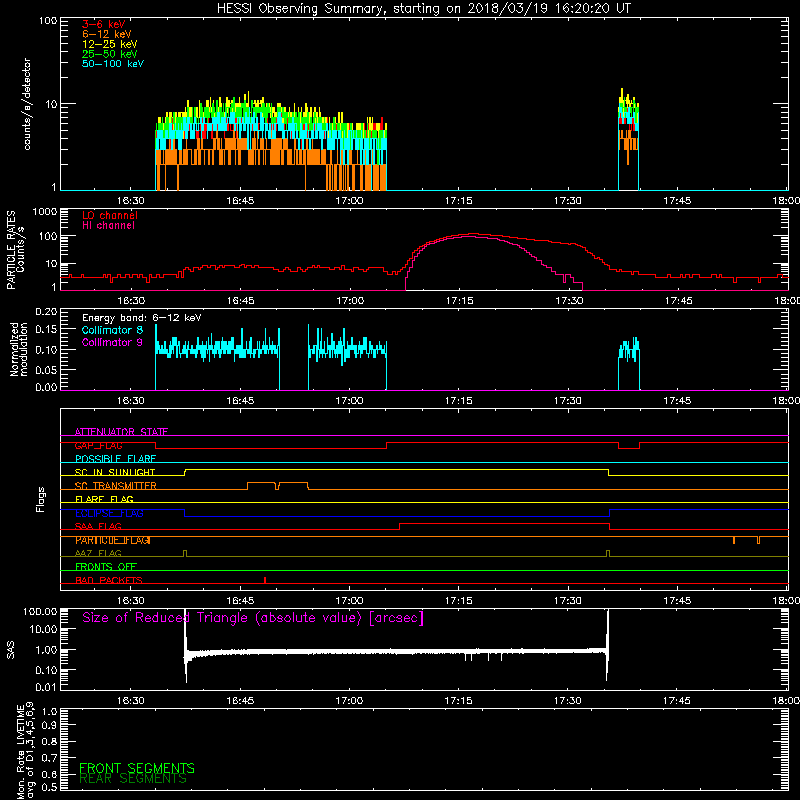800x800 pixels.
Task: Click the bad packets tick mark near 16:48
Action: coord(265,580)
